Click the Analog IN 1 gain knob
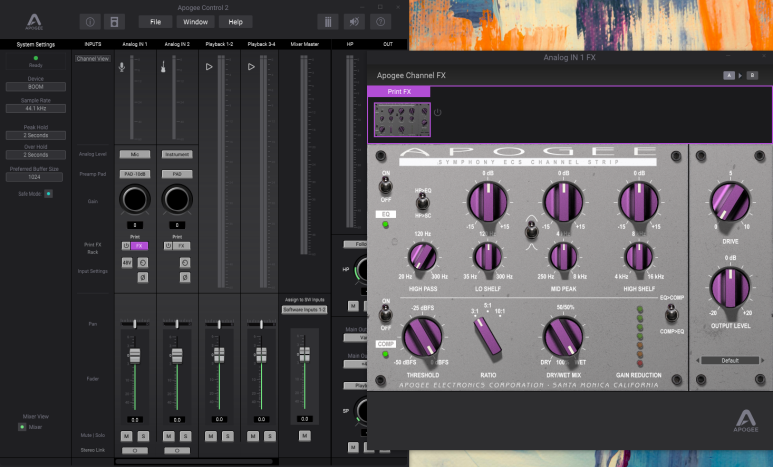The height and width of the screenshot is (467, 773). click(x=135, y=200)
